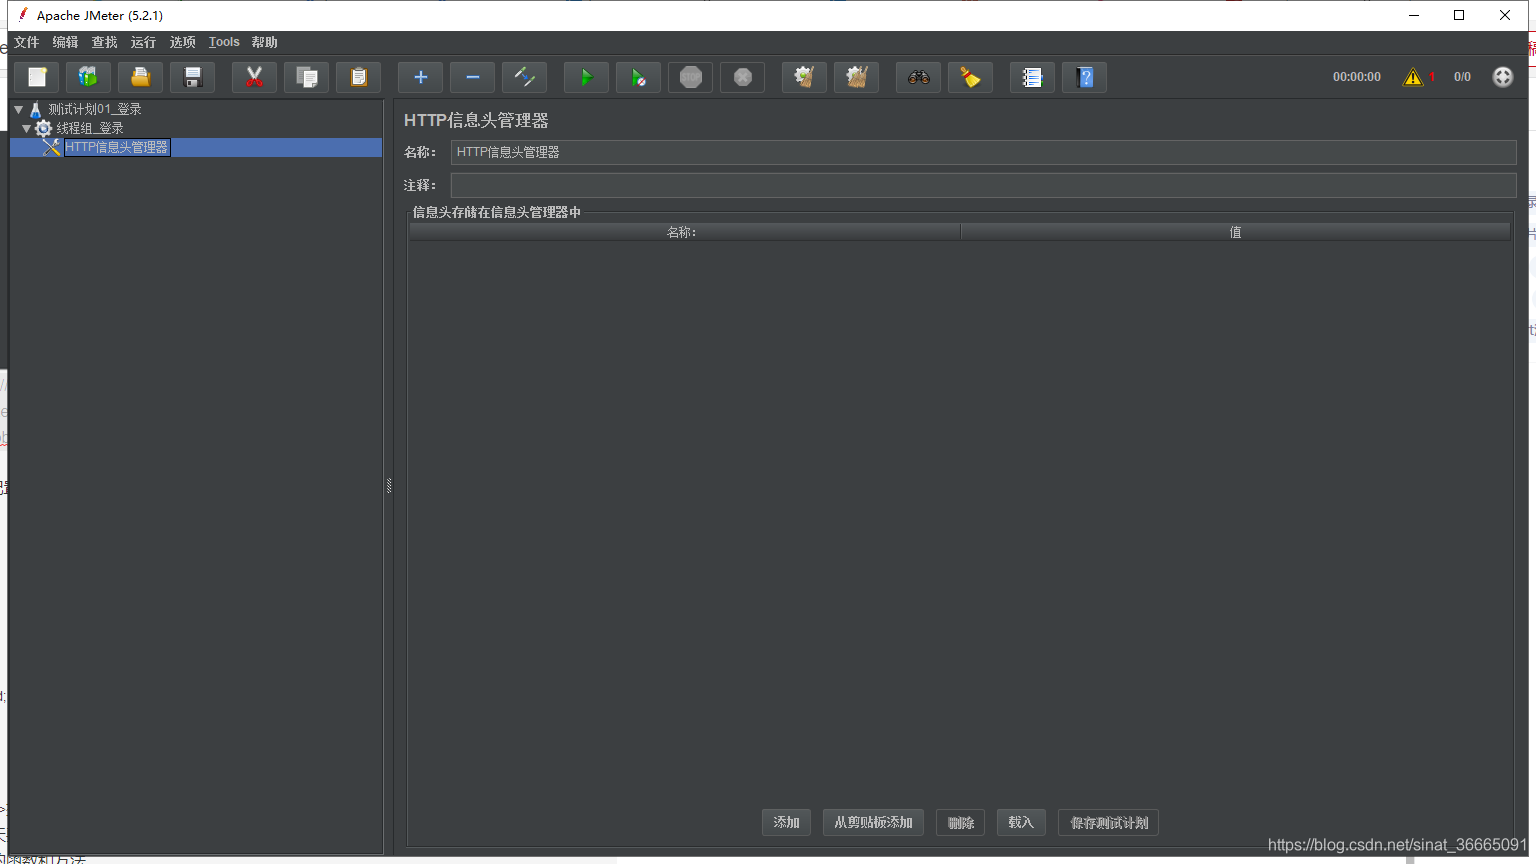The height and width of the screenshot is (864, 1536).
Task: Open the 文件 menu
Action: point(26,42)
